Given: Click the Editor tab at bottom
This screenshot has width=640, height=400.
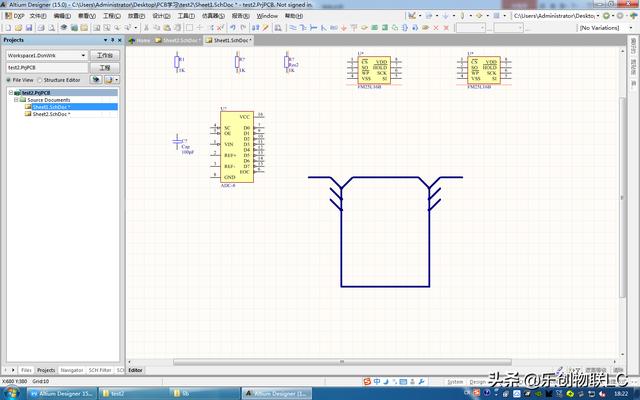Looking at the screenshot, I should click(x=136, y=370).
